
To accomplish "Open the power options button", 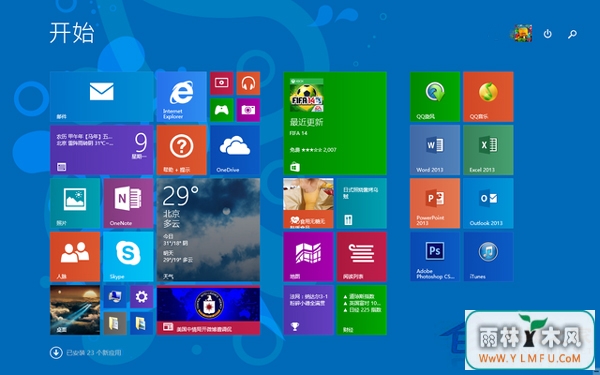I will pyautogui.click(x=548, y=34).
